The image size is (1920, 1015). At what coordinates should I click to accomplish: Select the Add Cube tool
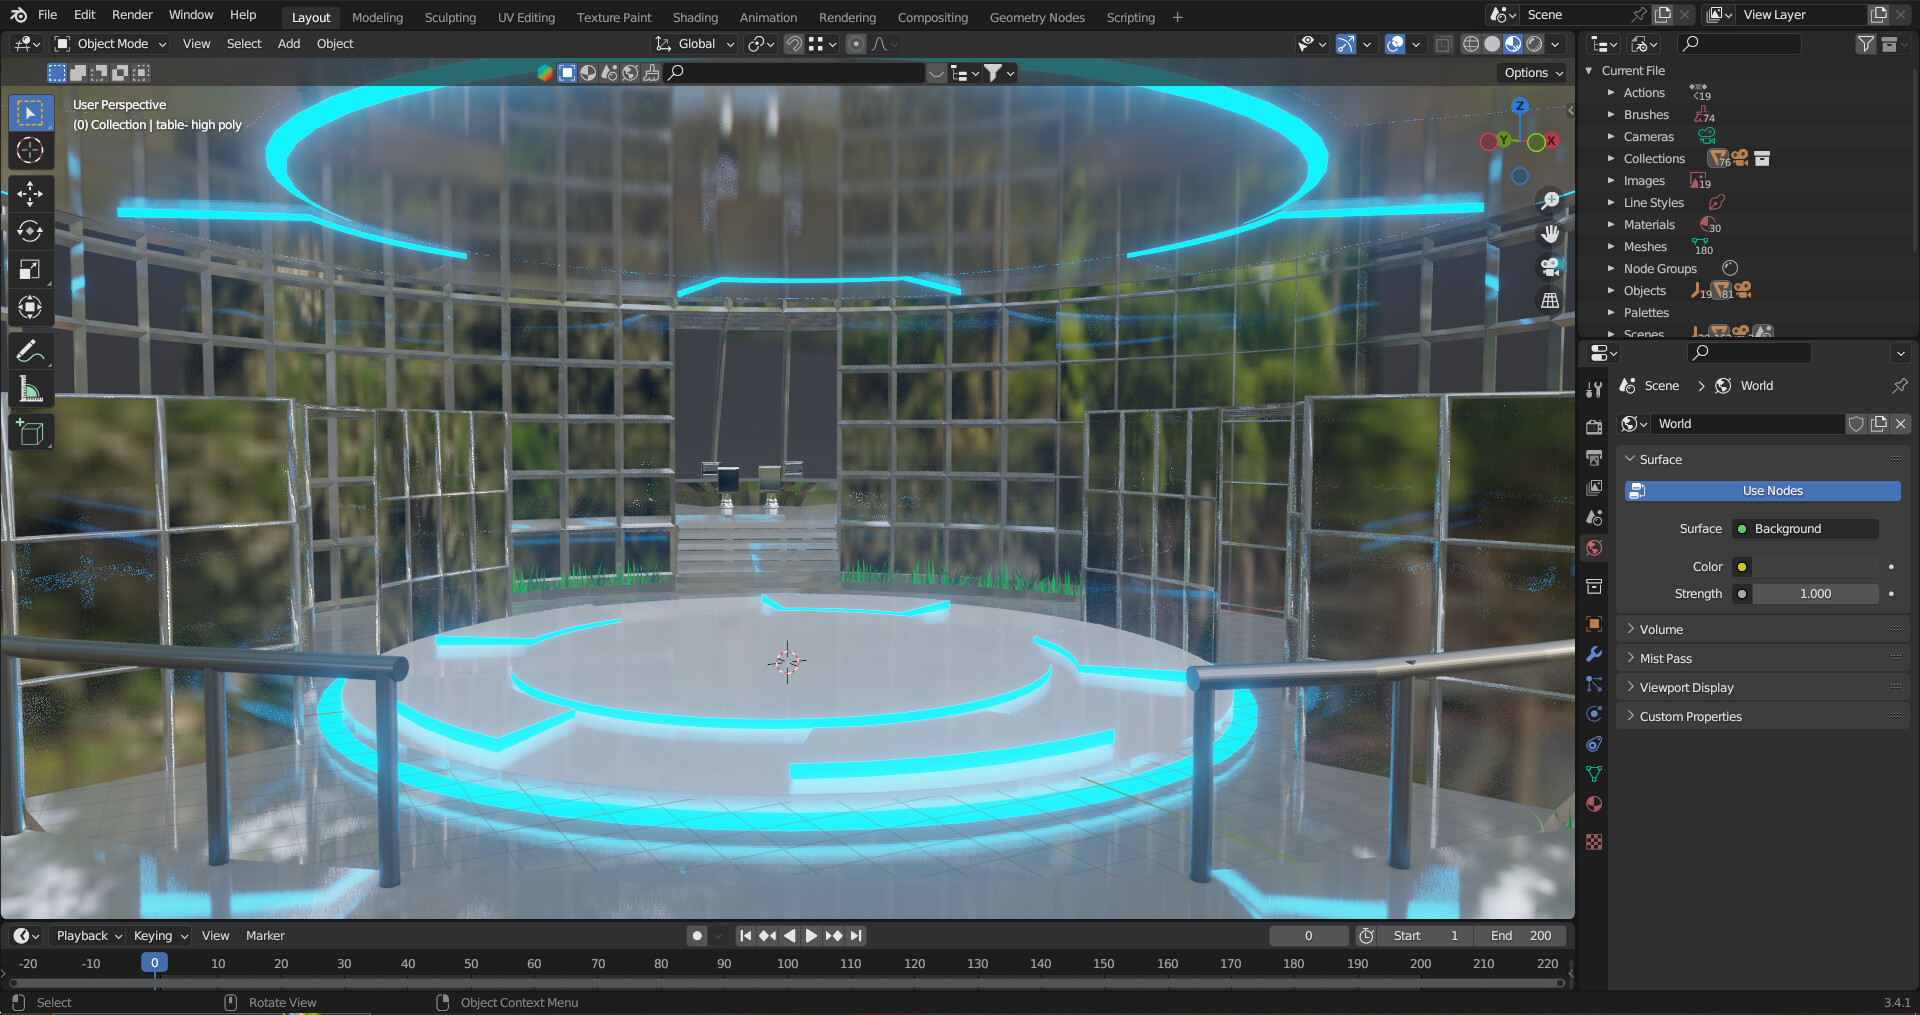30,432
